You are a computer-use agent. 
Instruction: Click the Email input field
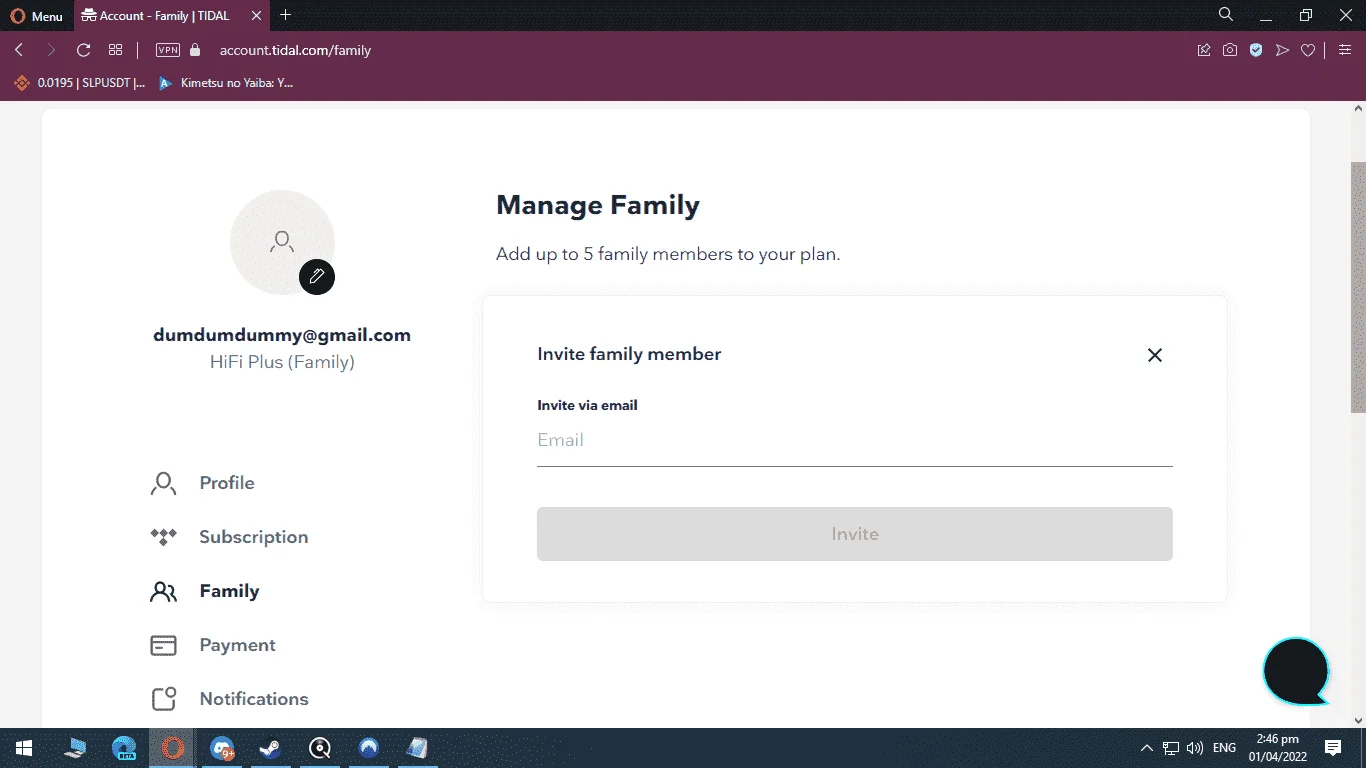[855, 441]
